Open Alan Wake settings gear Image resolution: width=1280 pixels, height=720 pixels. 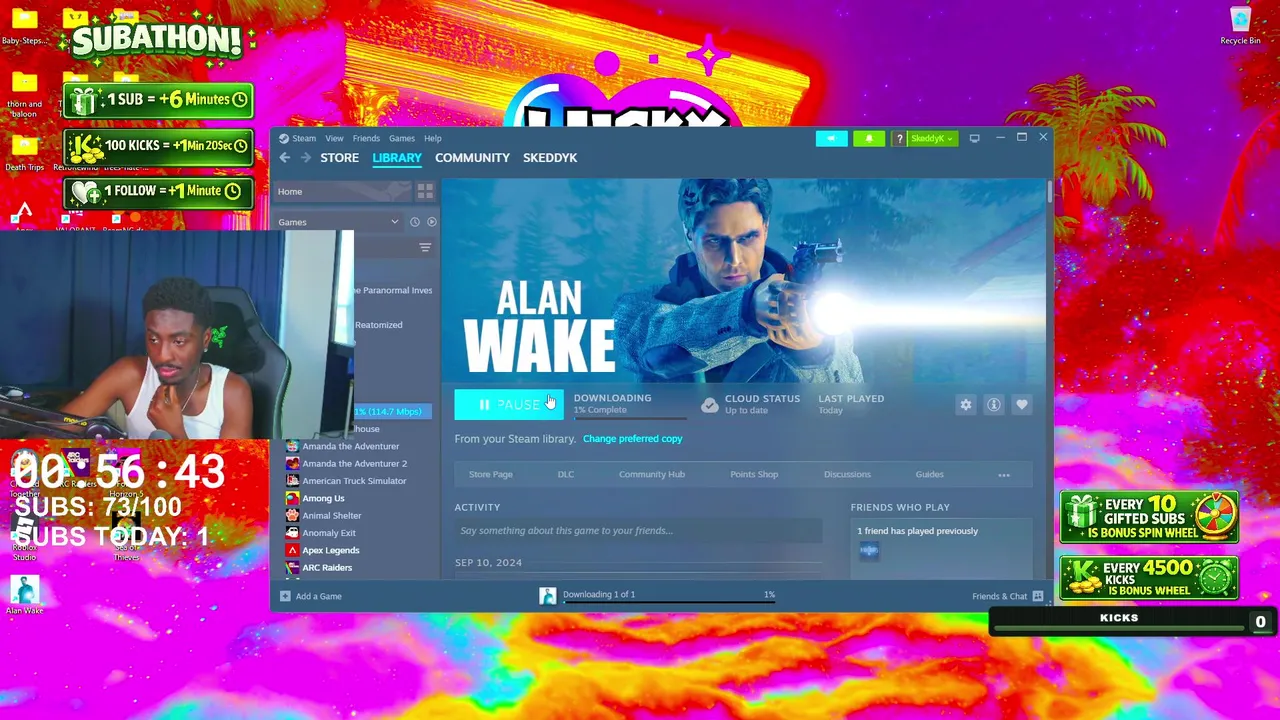pyautogui.click(x=966, y=405)
